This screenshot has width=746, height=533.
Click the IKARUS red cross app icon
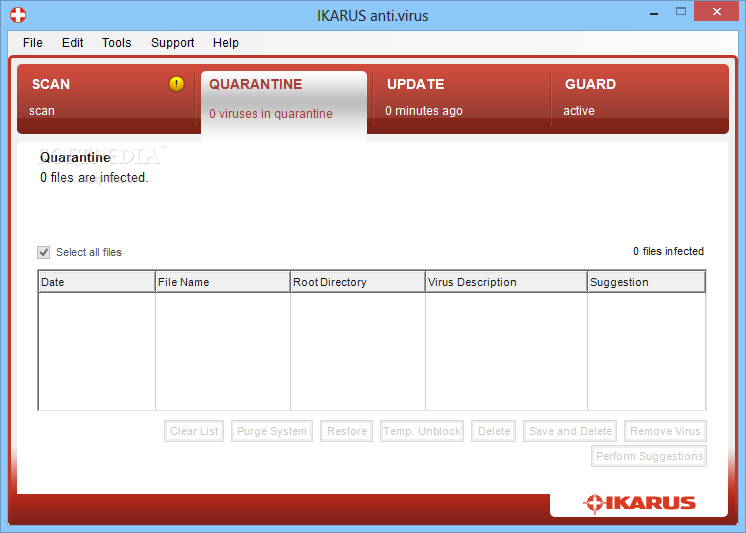(x=18, y=15)
